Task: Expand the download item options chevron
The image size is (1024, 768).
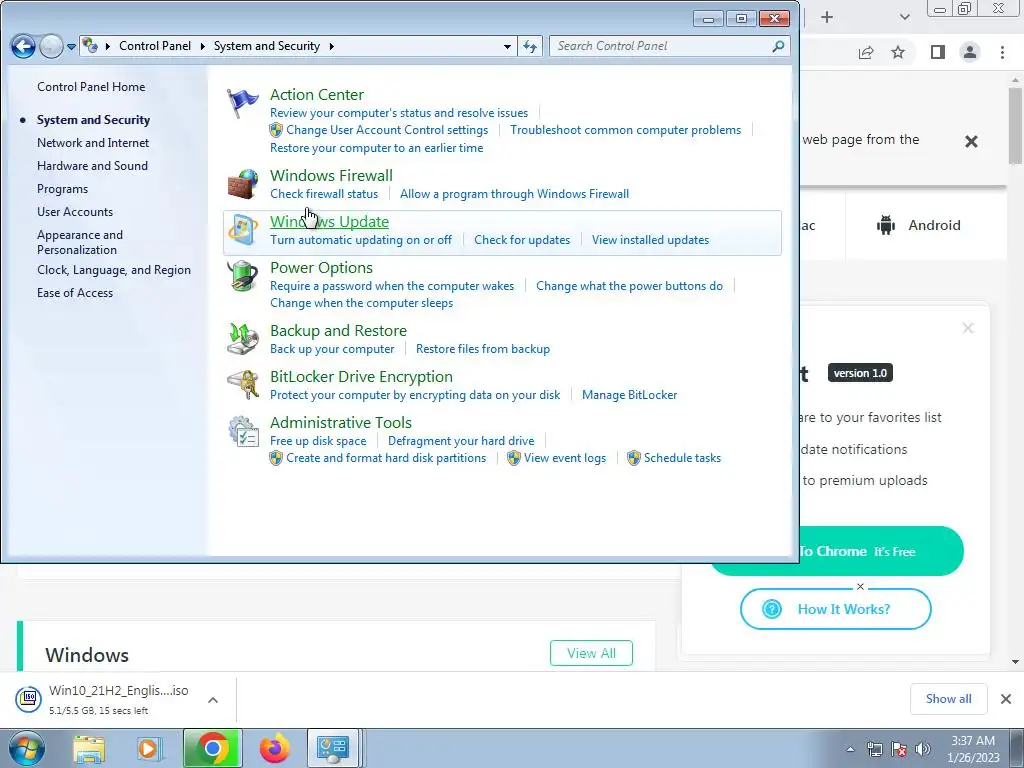Action: click(213, 700)
